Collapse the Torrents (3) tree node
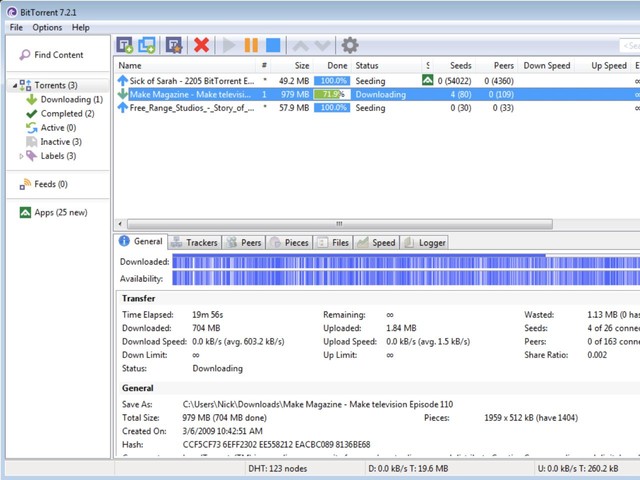The image size is (640, 480). point(15,86)
